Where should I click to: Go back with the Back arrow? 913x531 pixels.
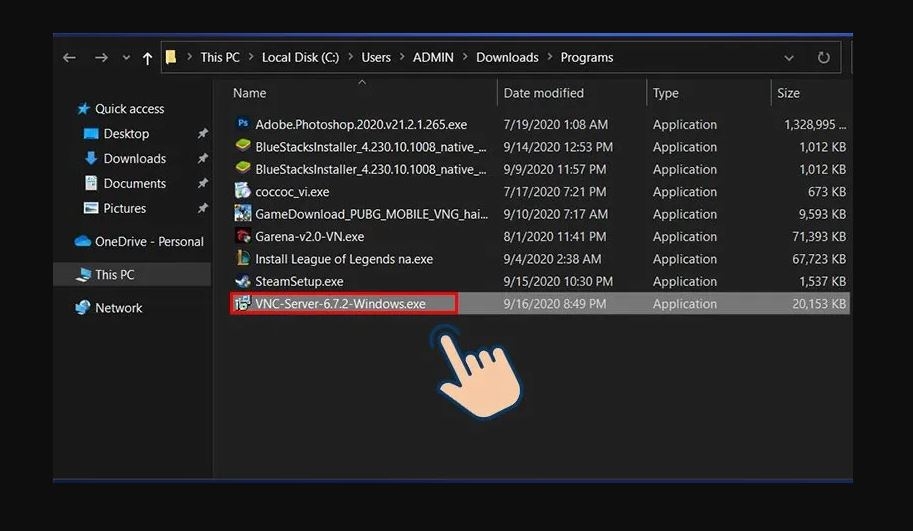pos(69,58)
